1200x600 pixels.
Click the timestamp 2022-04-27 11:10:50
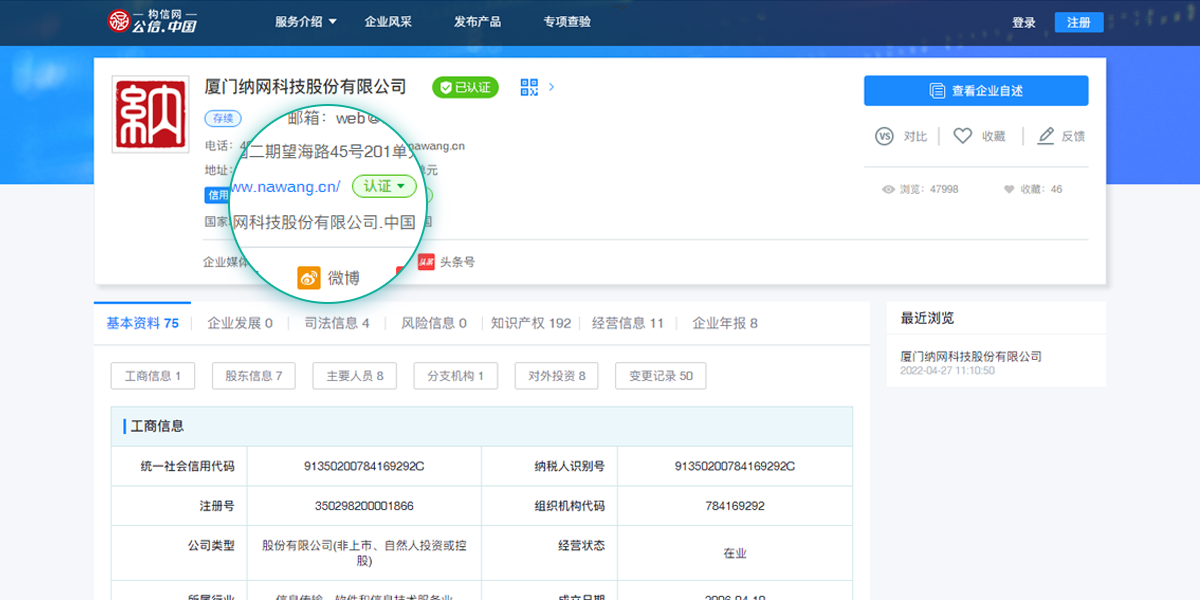[947, 371]
